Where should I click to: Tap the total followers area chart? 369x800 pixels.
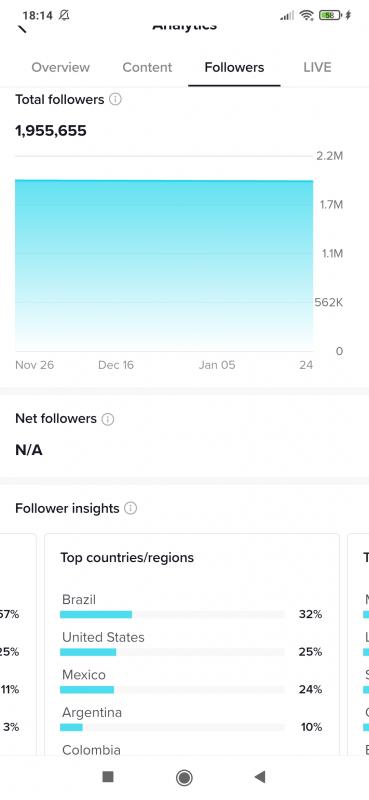[x=164, y=265]
